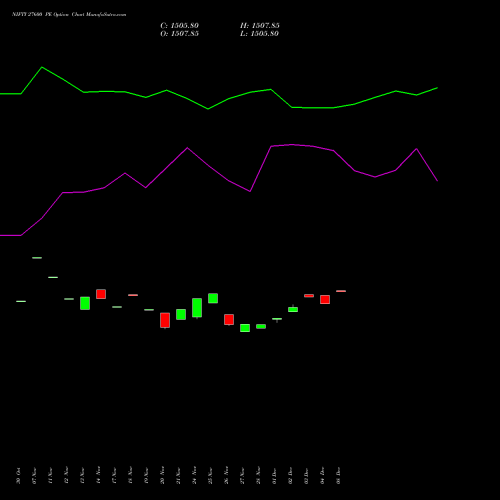Click the red candlestick above 04 Dec
Image resolution: width=500 pixels, height=500 pixels.
coord(325,299)
